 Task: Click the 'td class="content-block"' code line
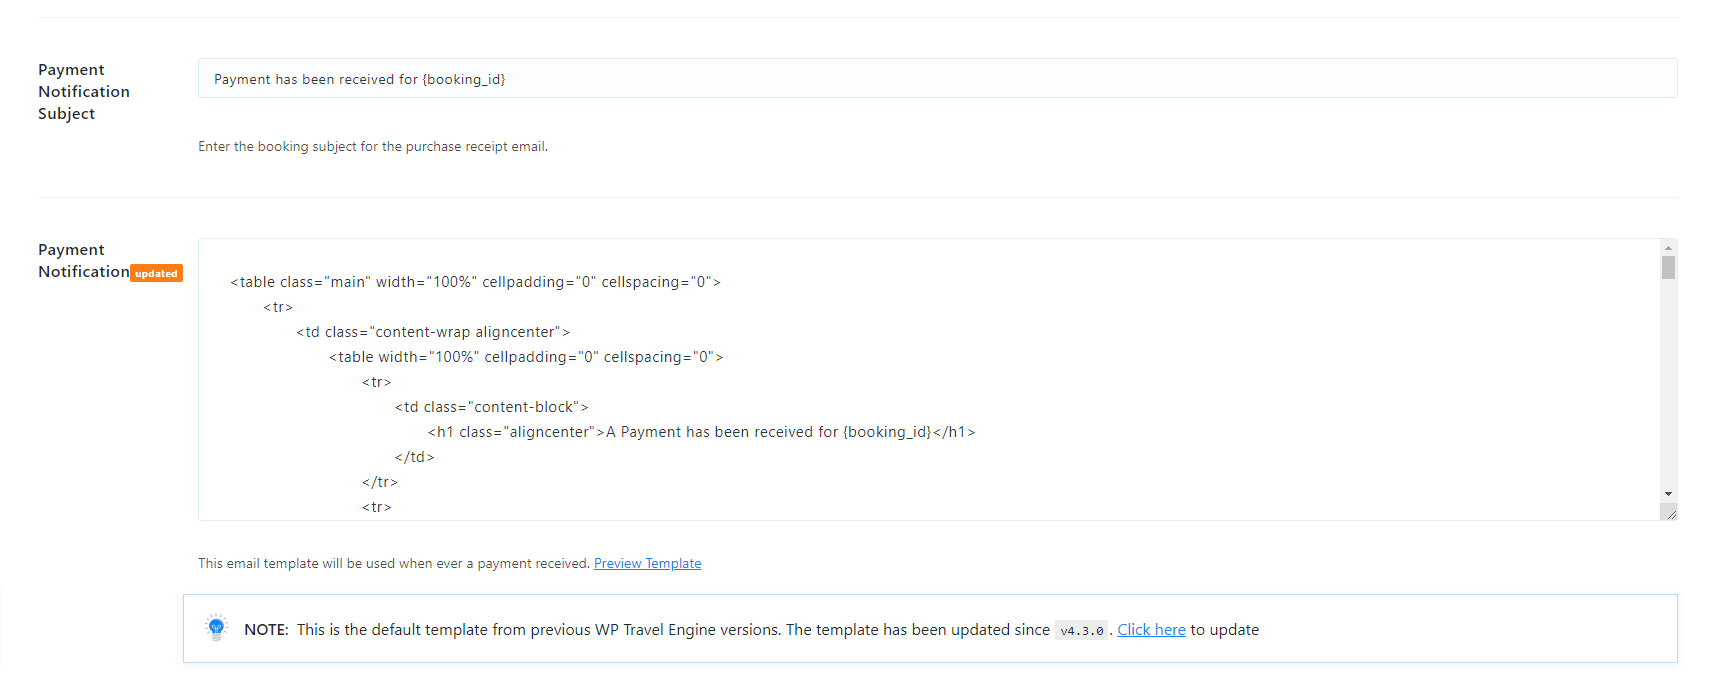[x=491, y=407]
